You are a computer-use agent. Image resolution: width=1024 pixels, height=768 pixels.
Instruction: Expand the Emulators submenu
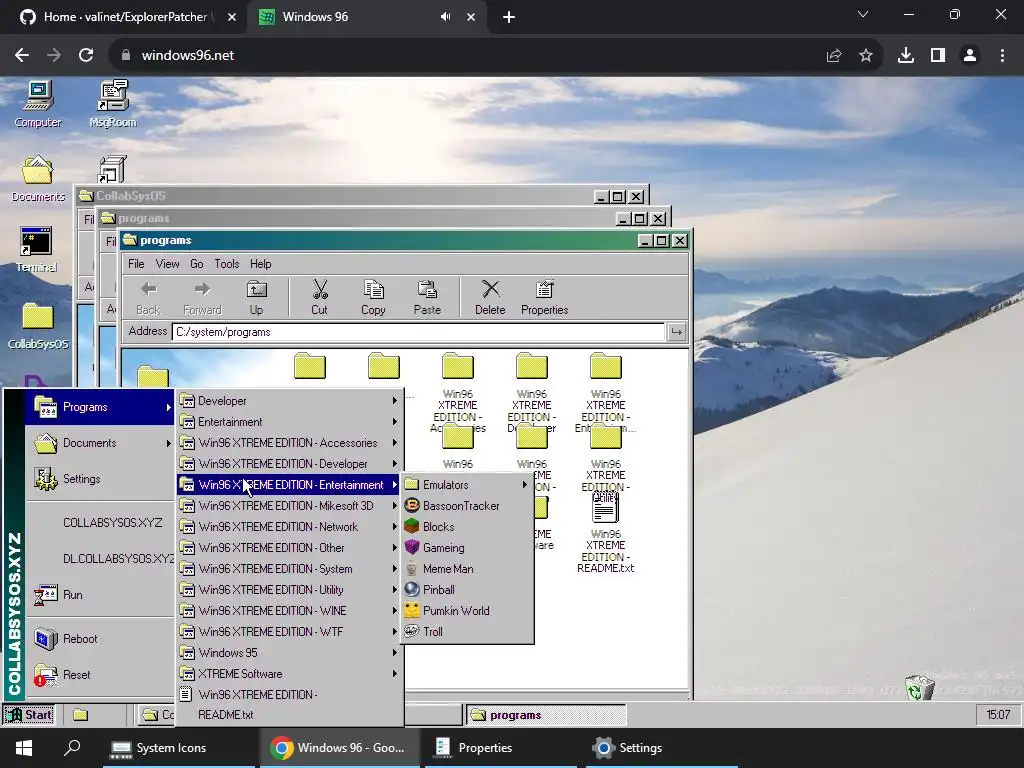coord(467,485)
